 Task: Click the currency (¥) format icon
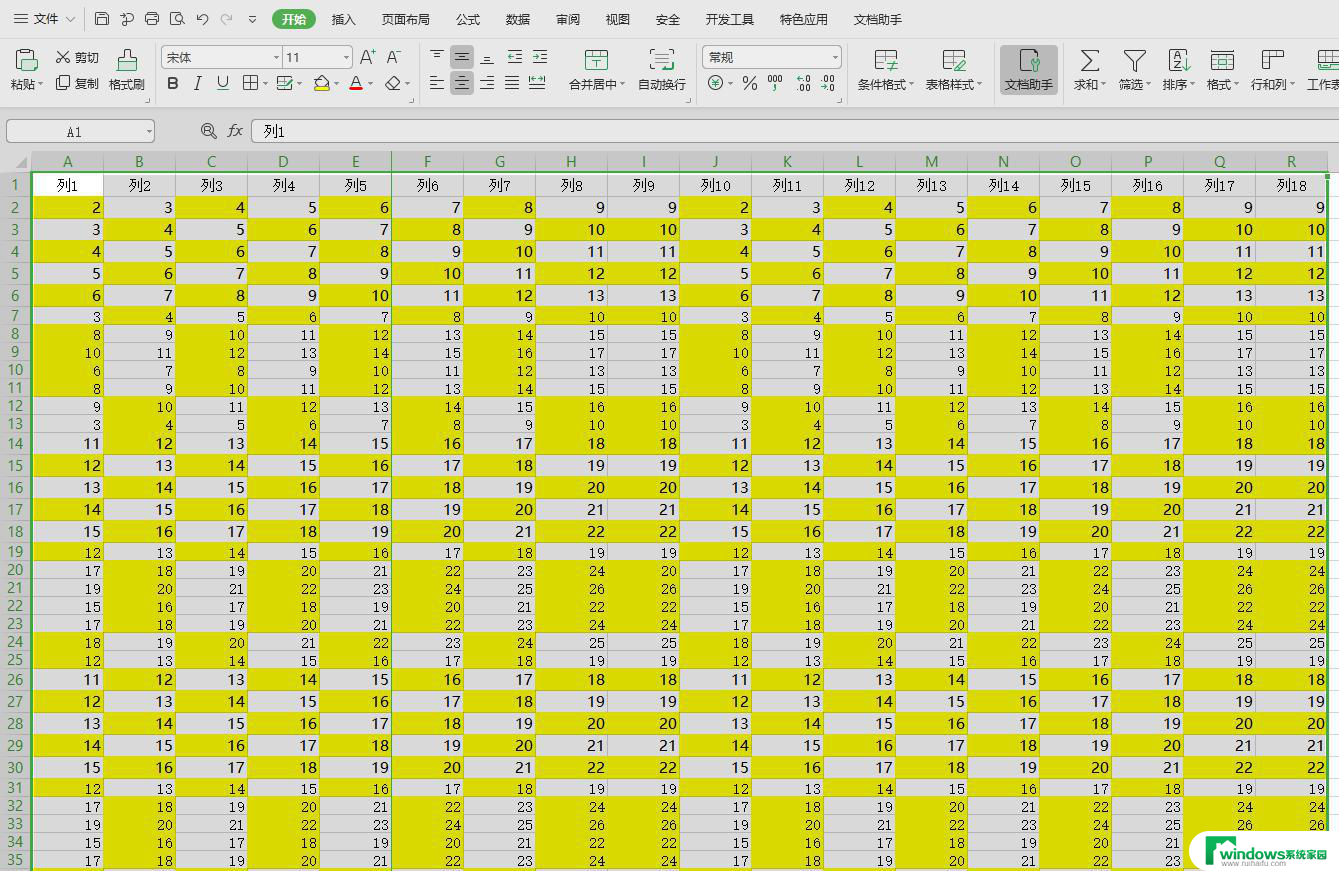[715, 83]
